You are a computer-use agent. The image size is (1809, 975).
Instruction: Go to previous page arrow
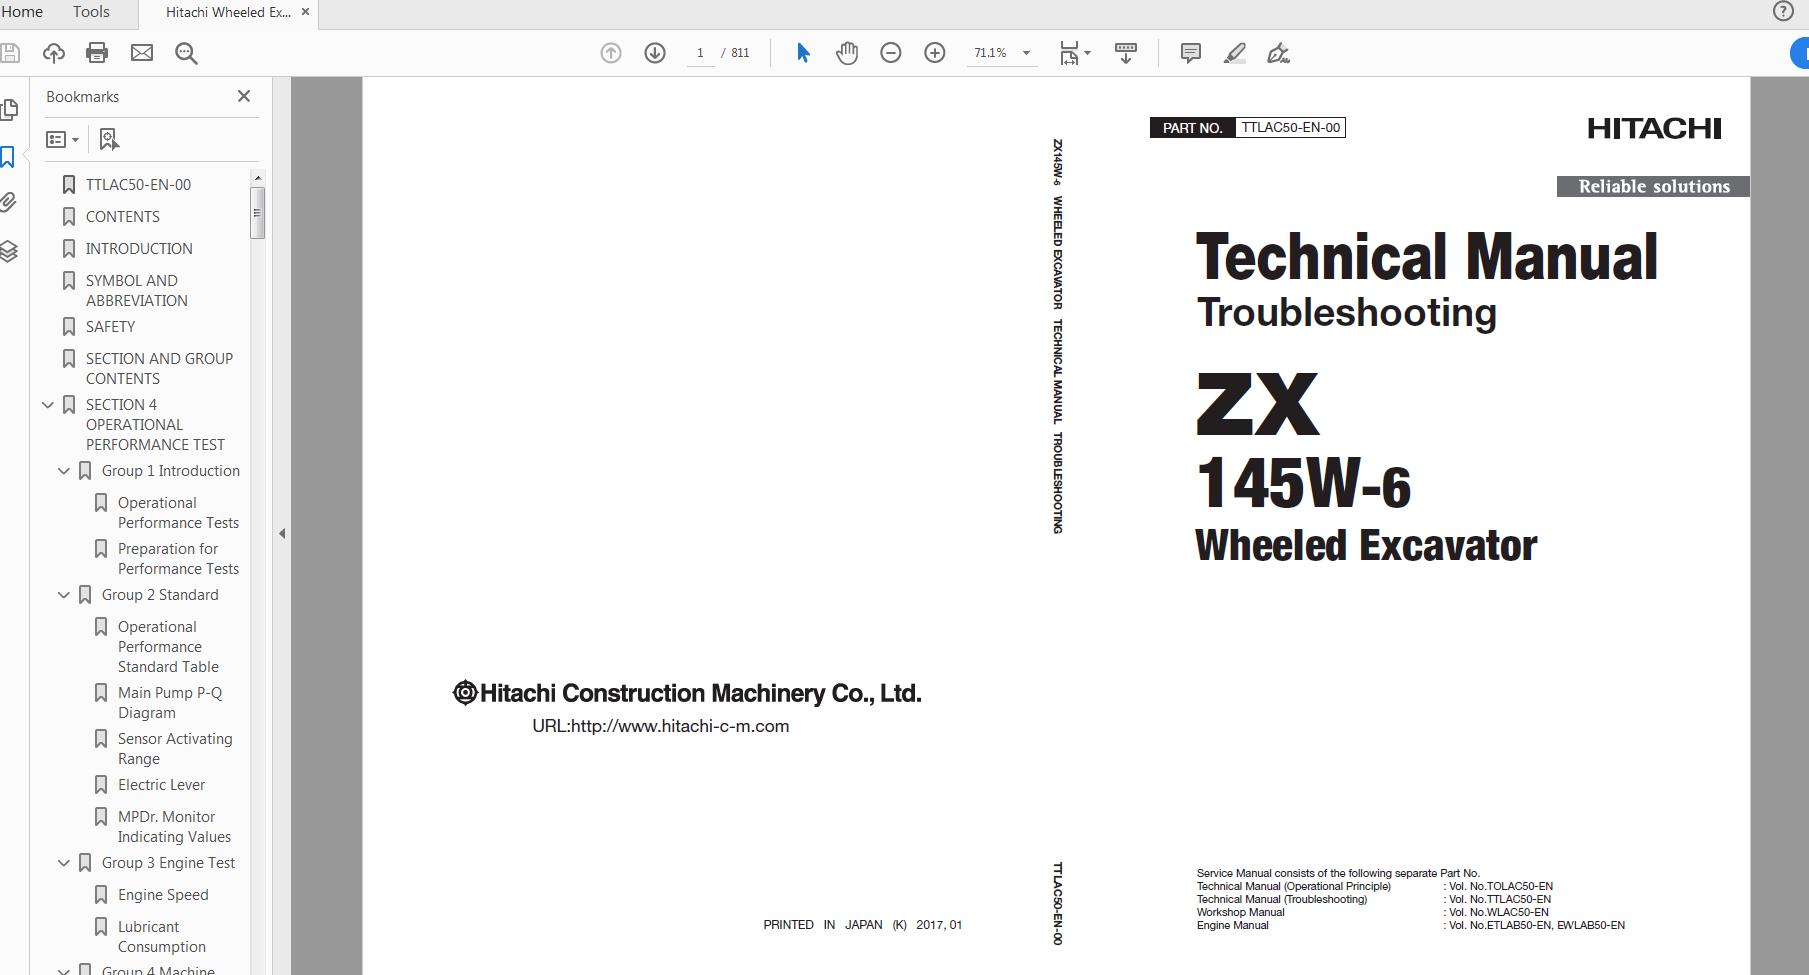point(611,53)
